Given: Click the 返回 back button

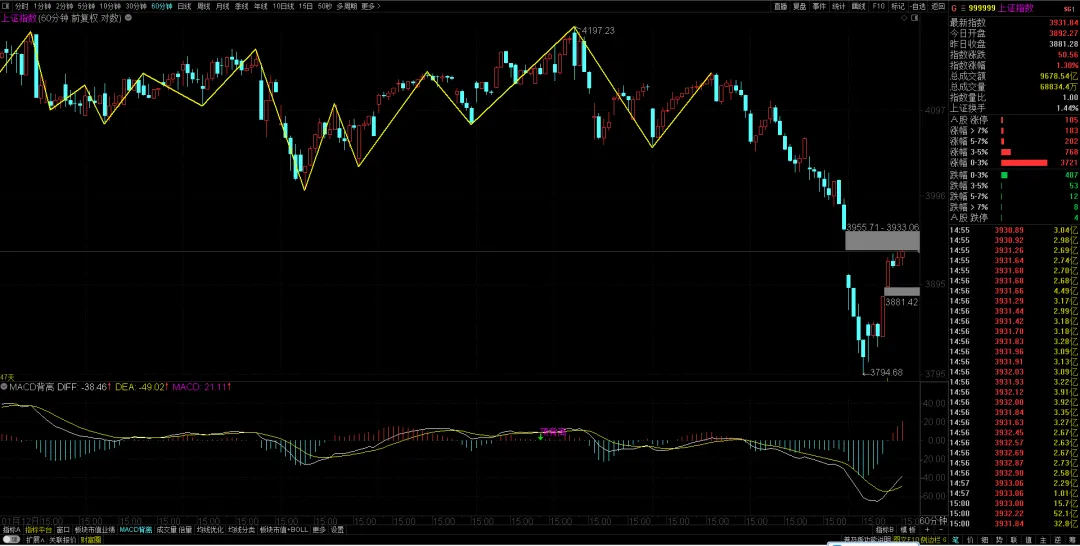Looking at the screenshot, I should 937,6.
